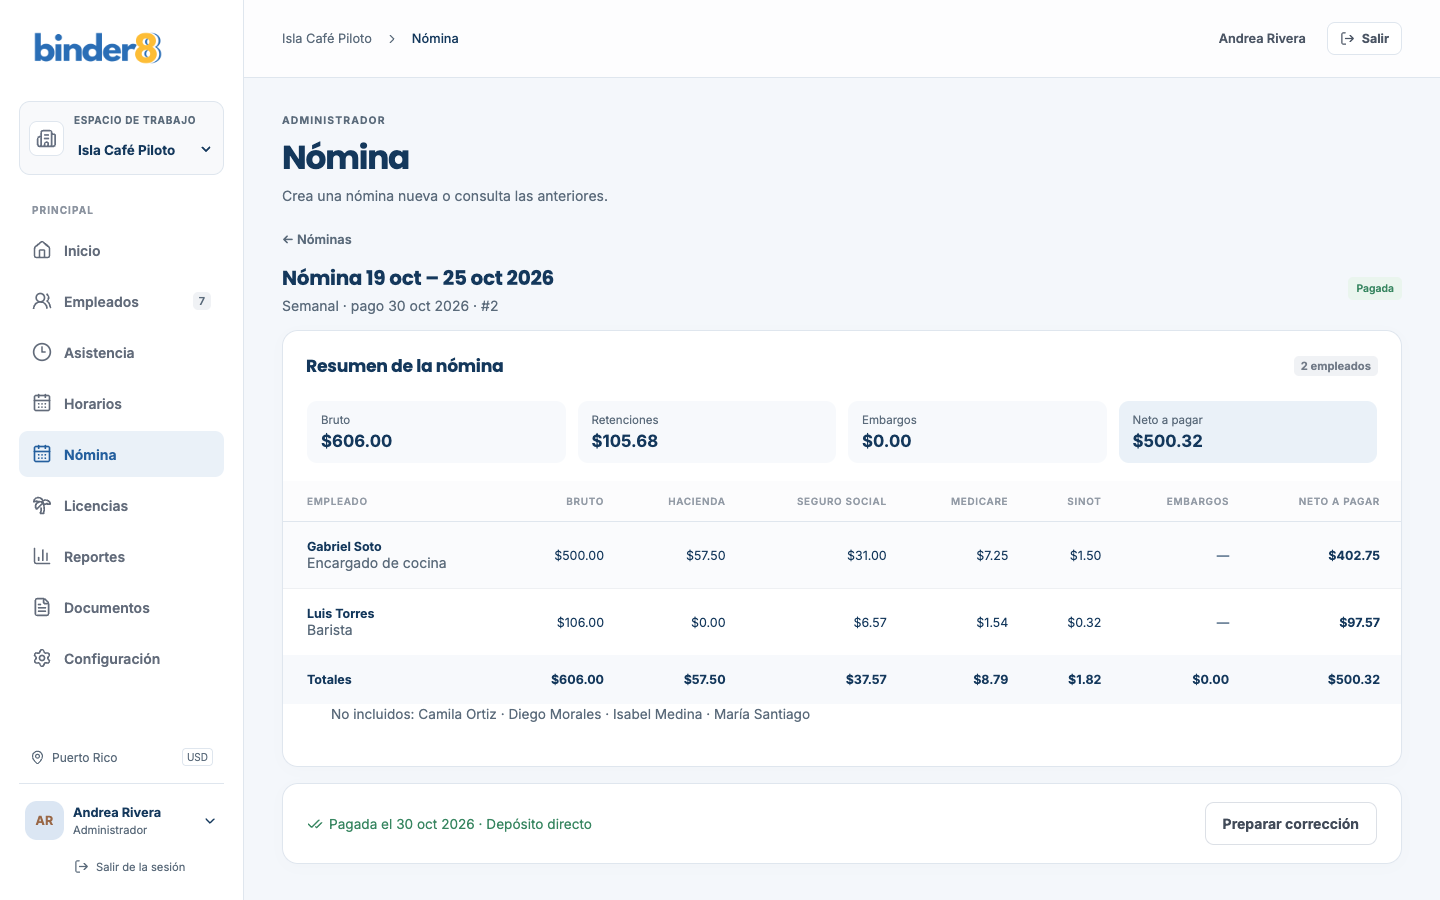Click Andrea Rivera name in top bar

1262,38
